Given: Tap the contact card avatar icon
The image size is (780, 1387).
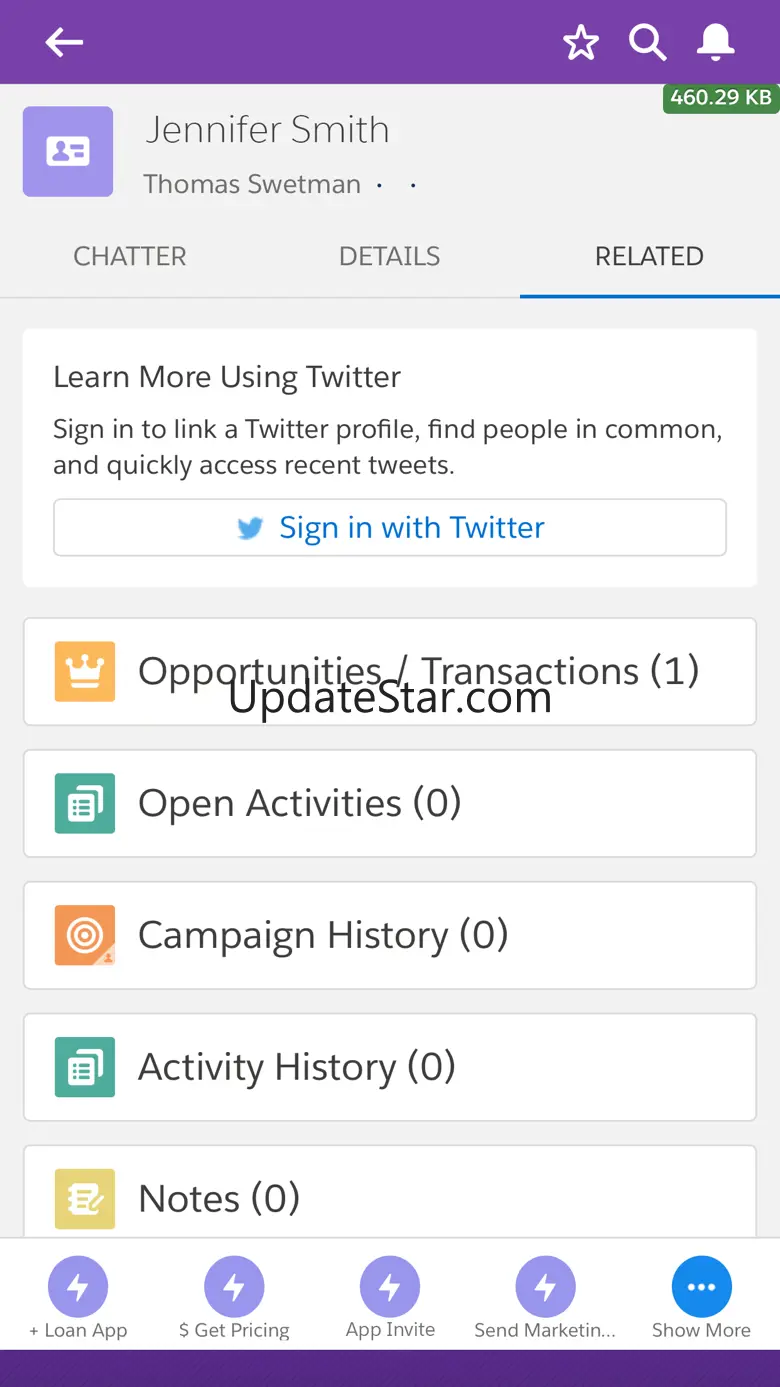Looking at the screenshot, I should [68, 152].
